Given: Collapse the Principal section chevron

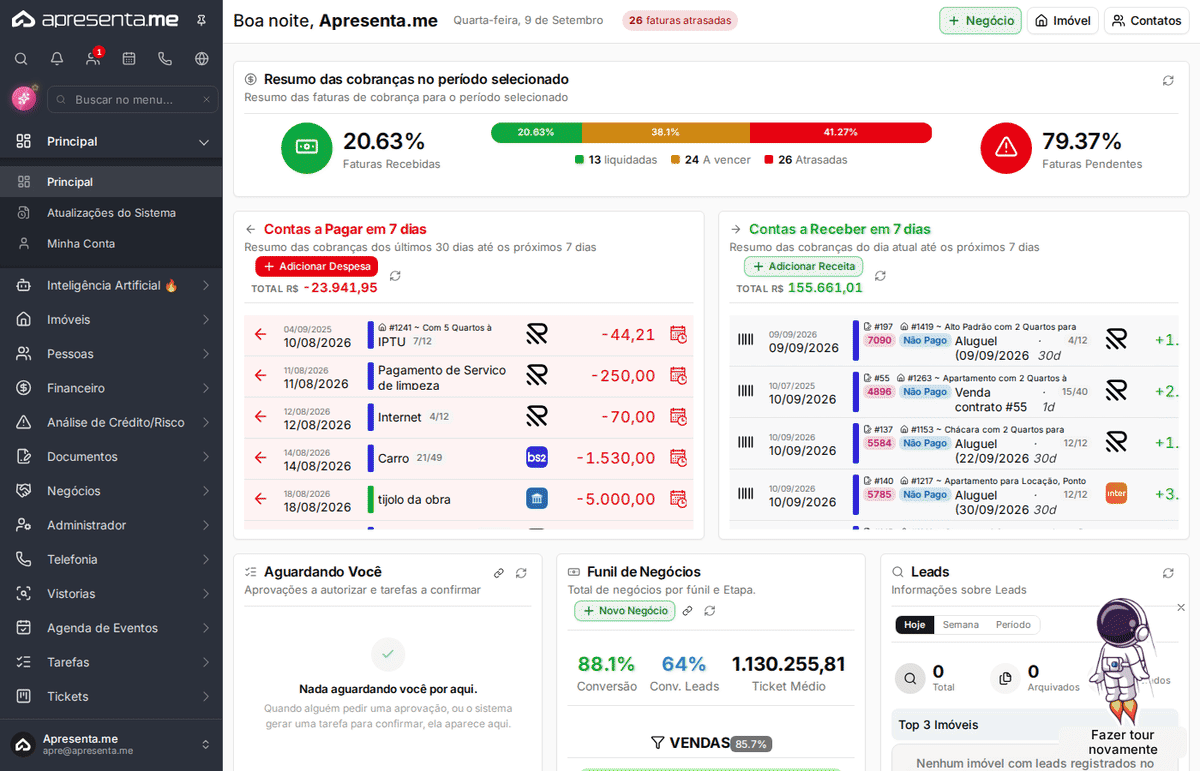Looking at the screenshot, I should point(204,142).
